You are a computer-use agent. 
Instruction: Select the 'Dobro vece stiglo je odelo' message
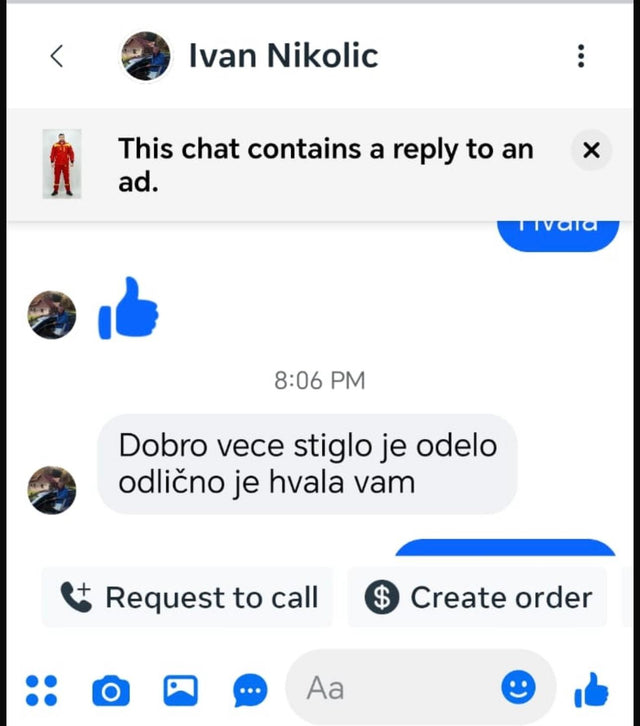pyautogui.click(x=307, y=464)
